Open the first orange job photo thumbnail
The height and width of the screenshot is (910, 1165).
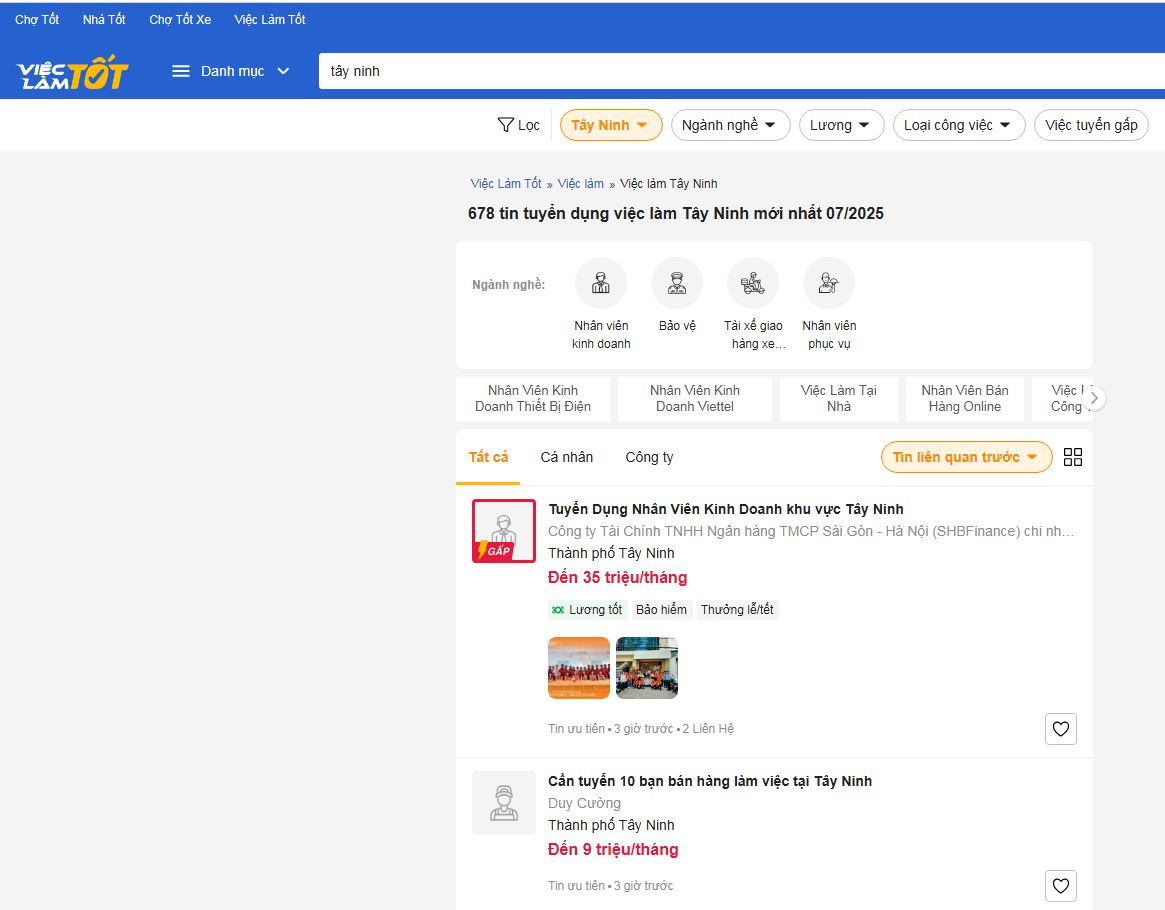pos(579,668)
